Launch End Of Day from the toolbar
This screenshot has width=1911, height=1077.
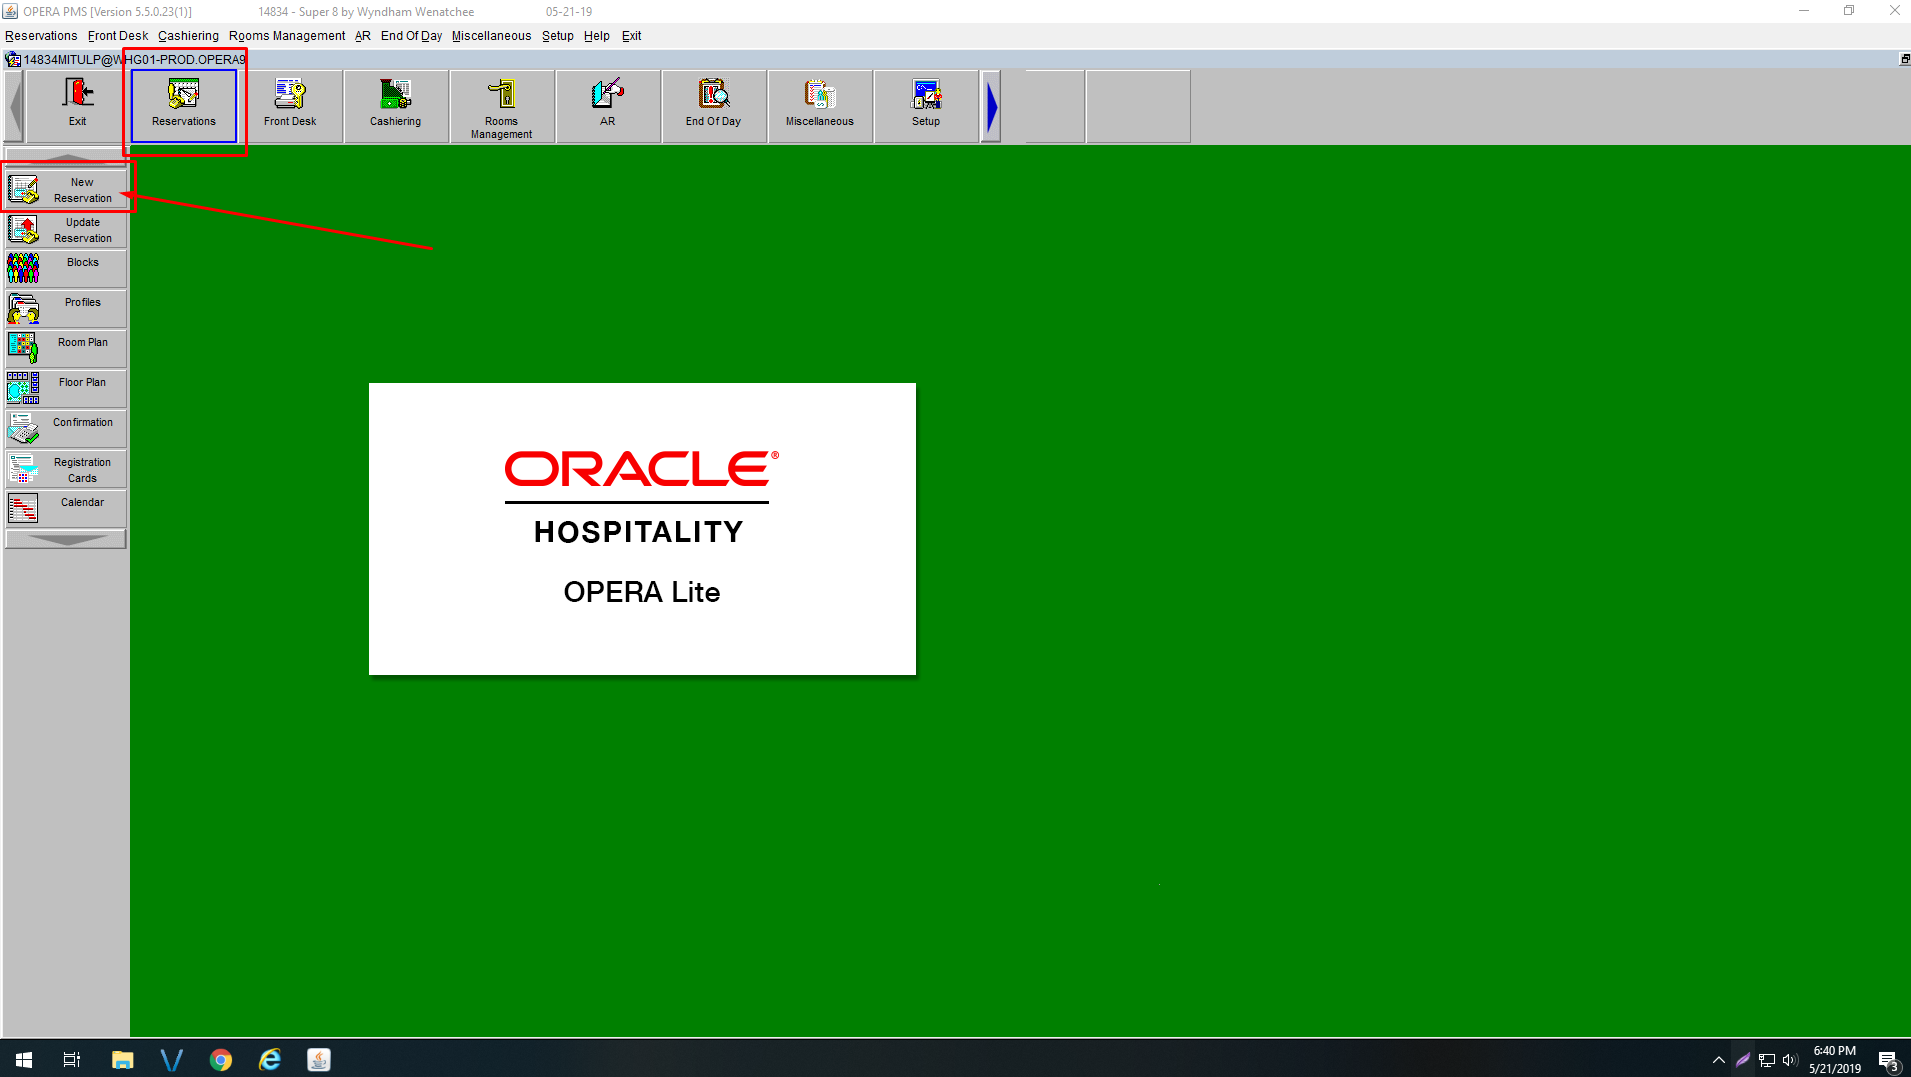click(x=714, y=105)
